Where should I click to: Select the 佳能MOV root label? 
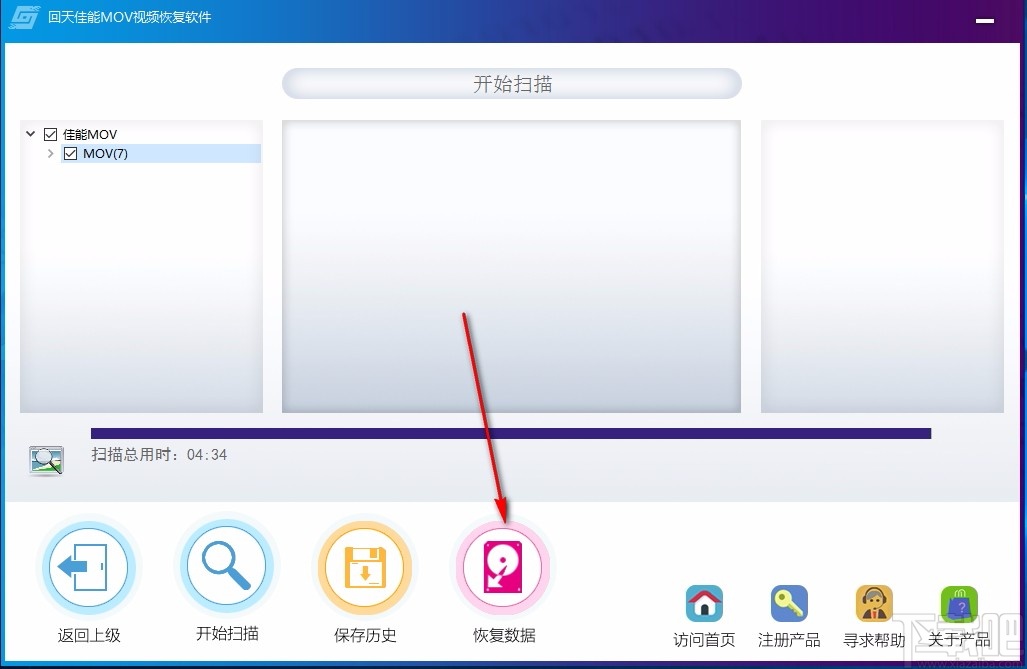tap(90, 134)
